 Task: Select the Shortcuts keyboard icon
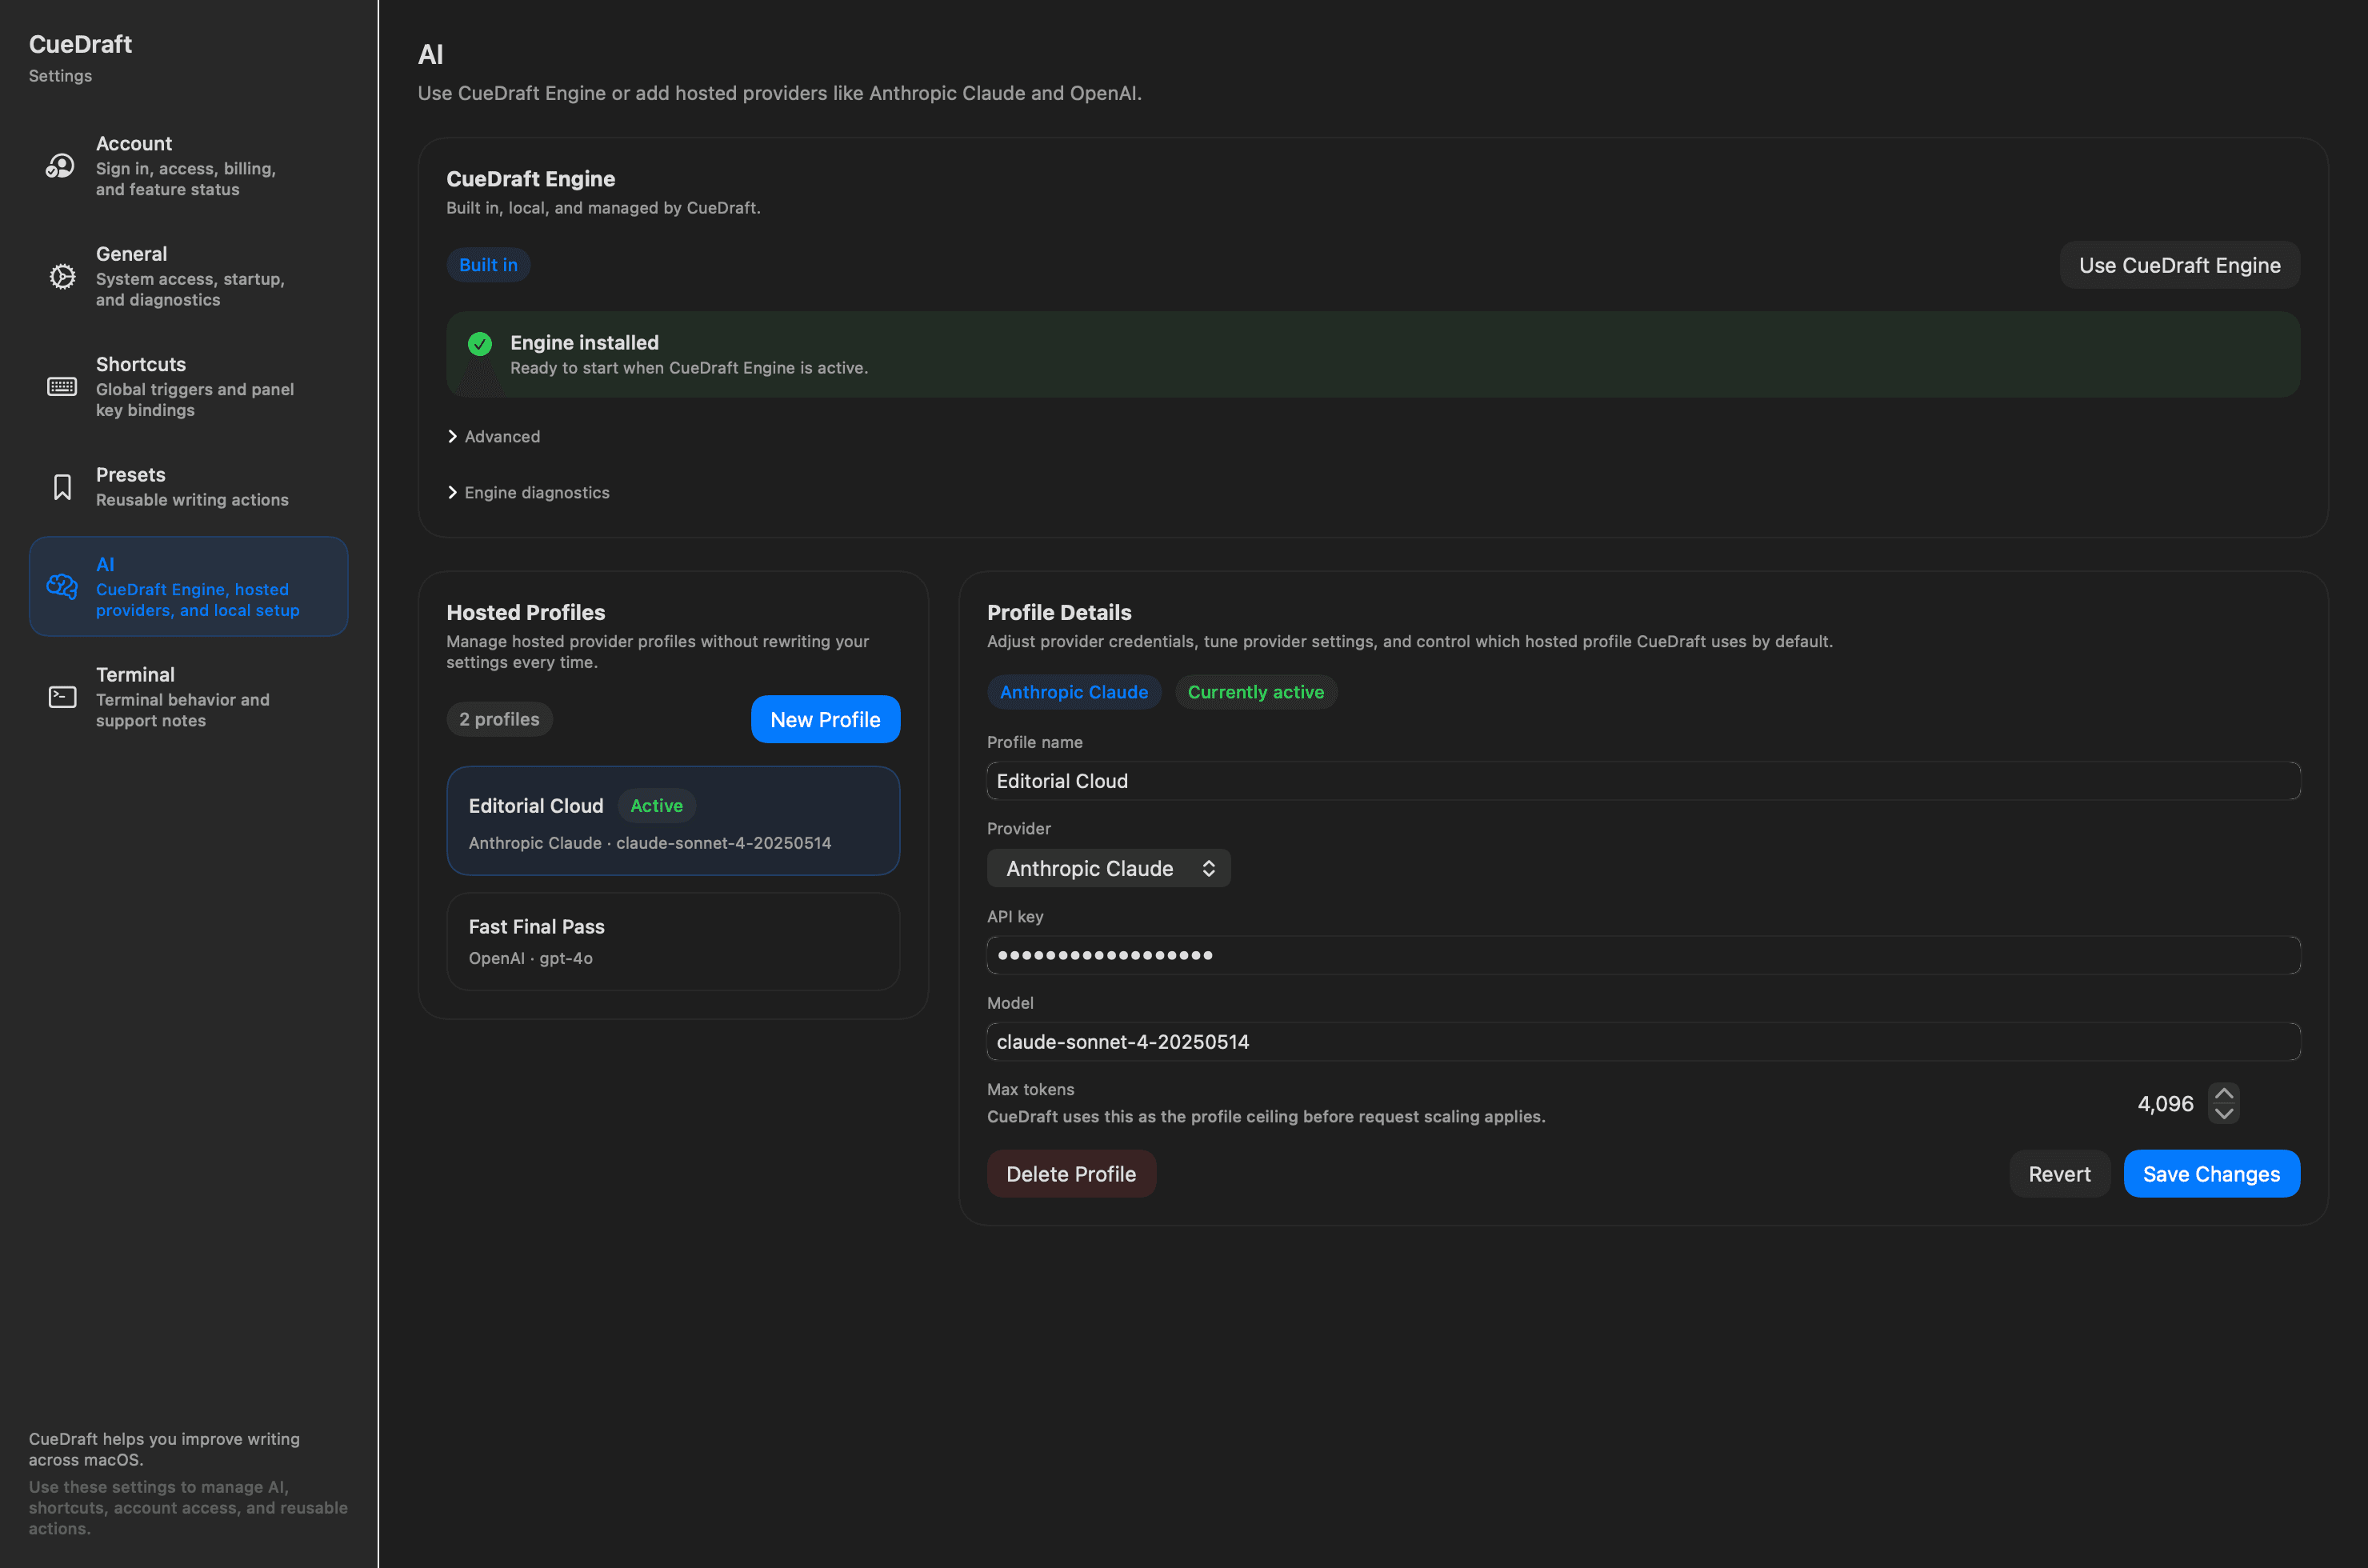[61, 386]
